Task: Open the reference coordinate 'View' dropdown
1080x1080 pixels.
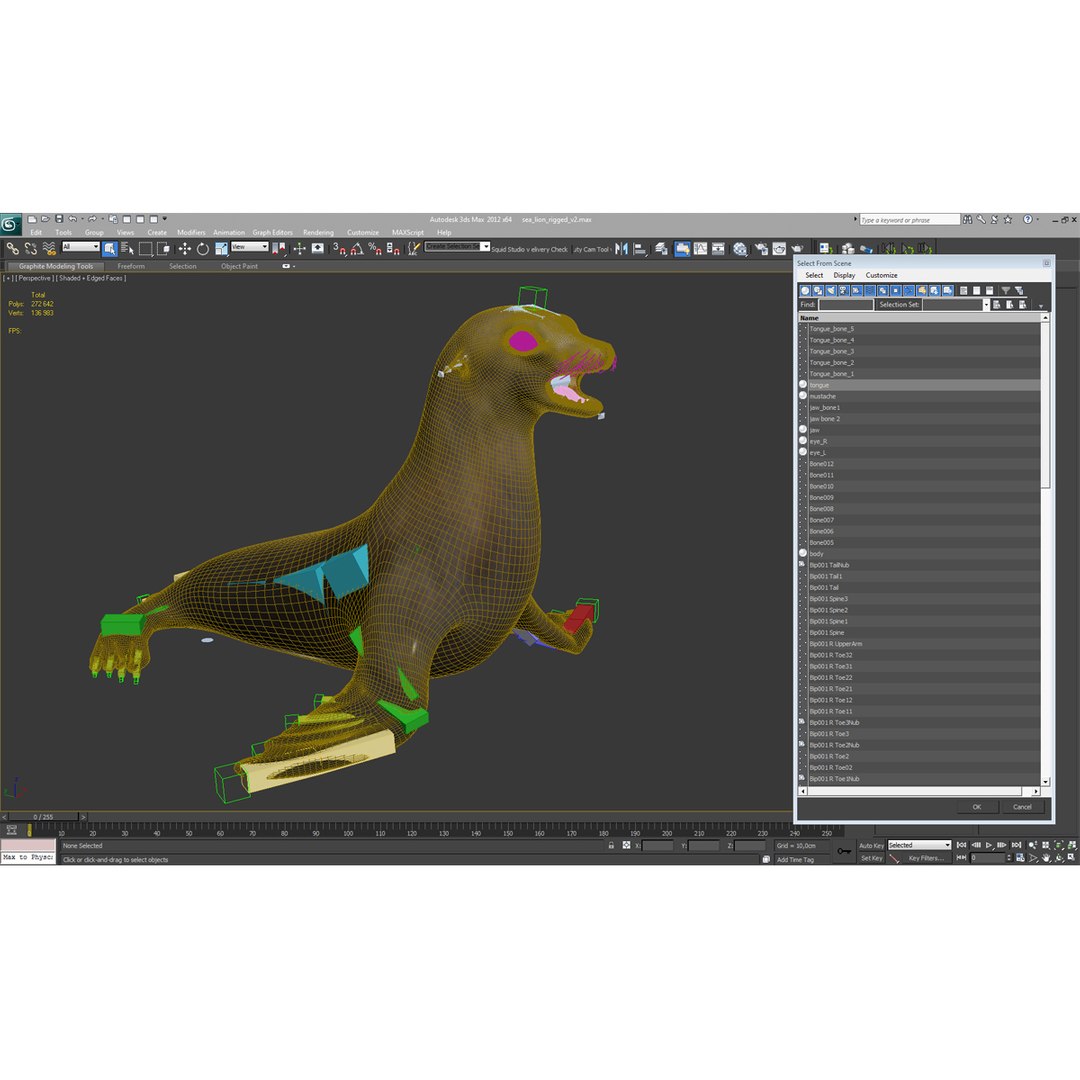Action: 249,247
